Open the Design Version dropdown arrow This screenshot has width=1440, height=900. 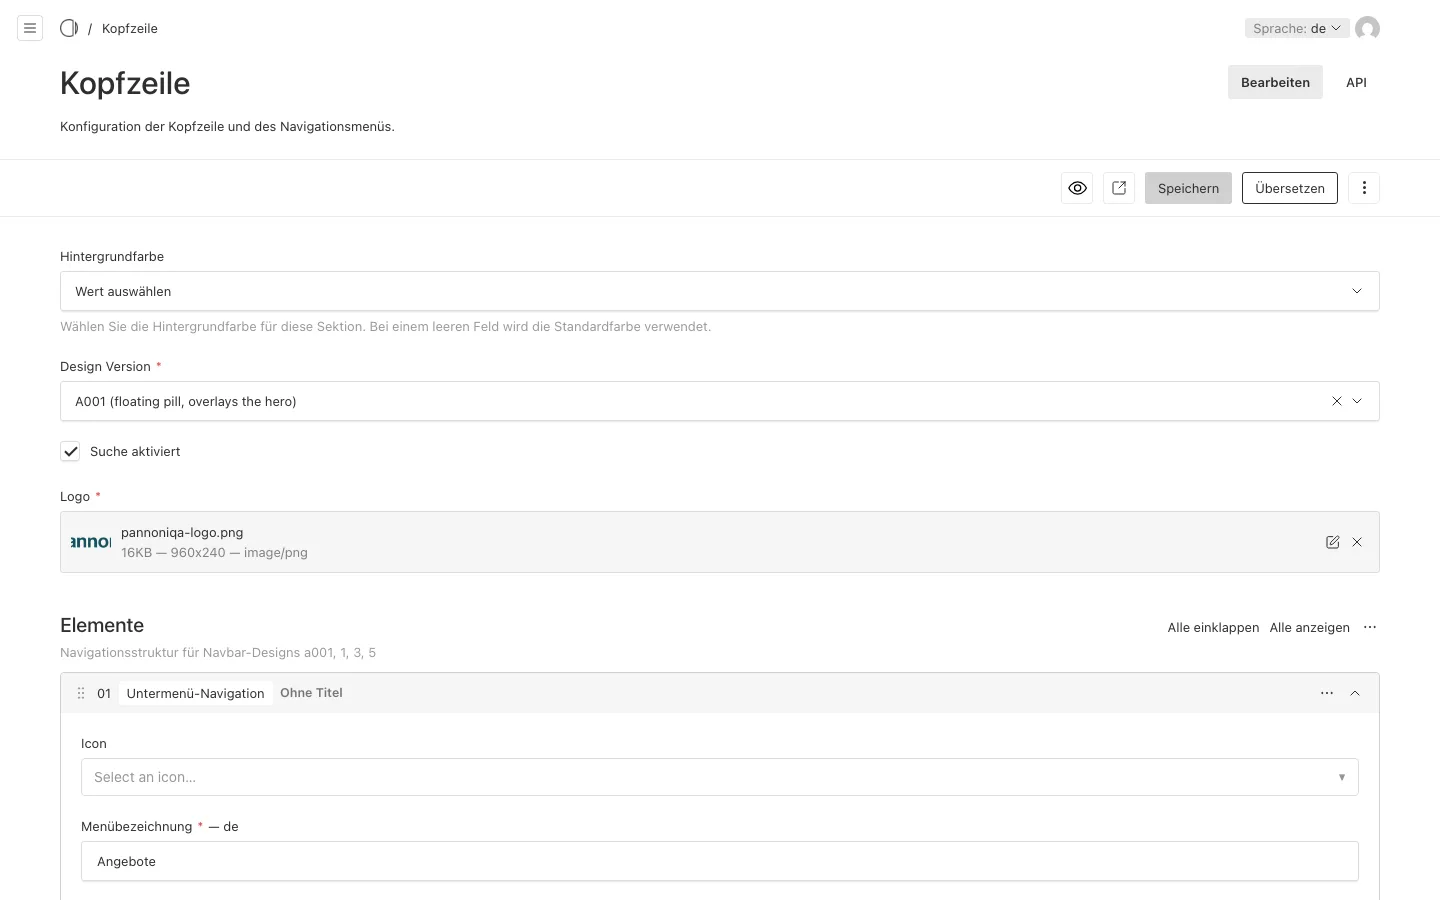[1357, 401]
